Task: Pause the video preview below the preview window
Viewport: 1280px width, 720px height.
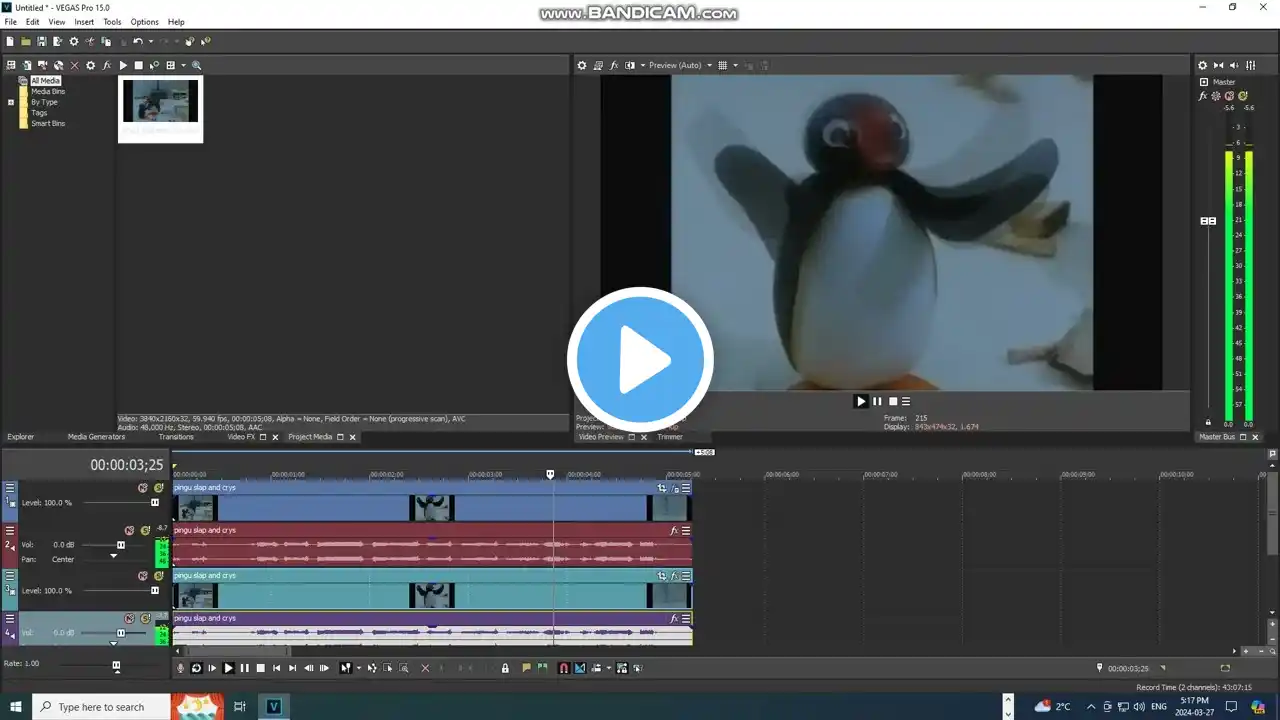Action: (x=877, y=401)
